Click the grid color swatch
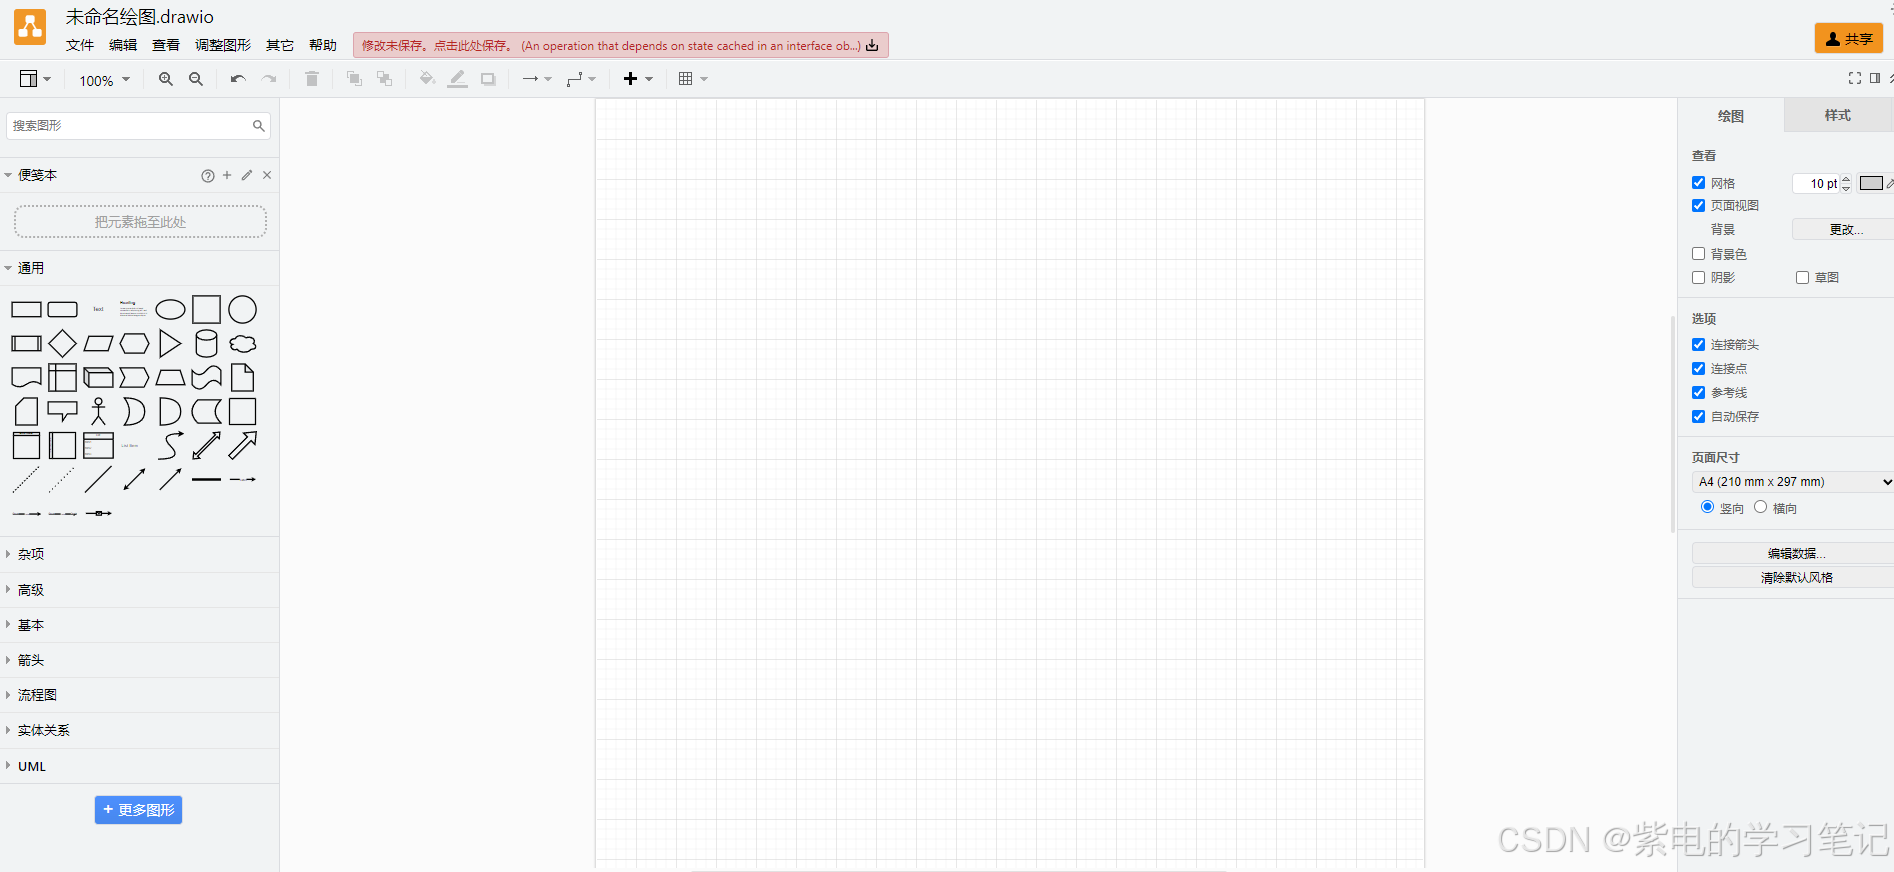This screenshot has height=872, width=1894. click(x=1871, y=183)
